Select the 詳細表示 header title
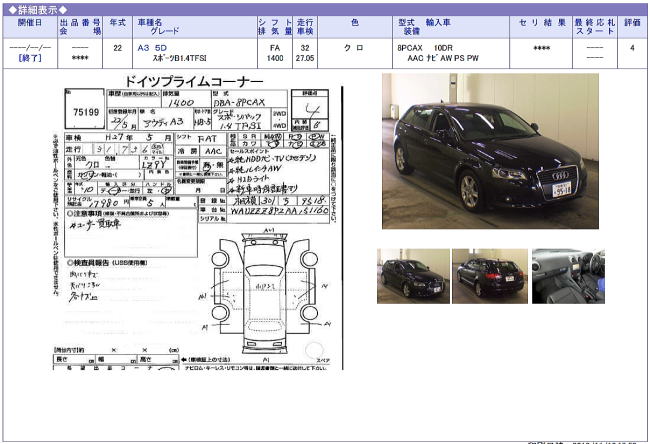The width and height of the screenshot is (650, 444). pos(38,10)
